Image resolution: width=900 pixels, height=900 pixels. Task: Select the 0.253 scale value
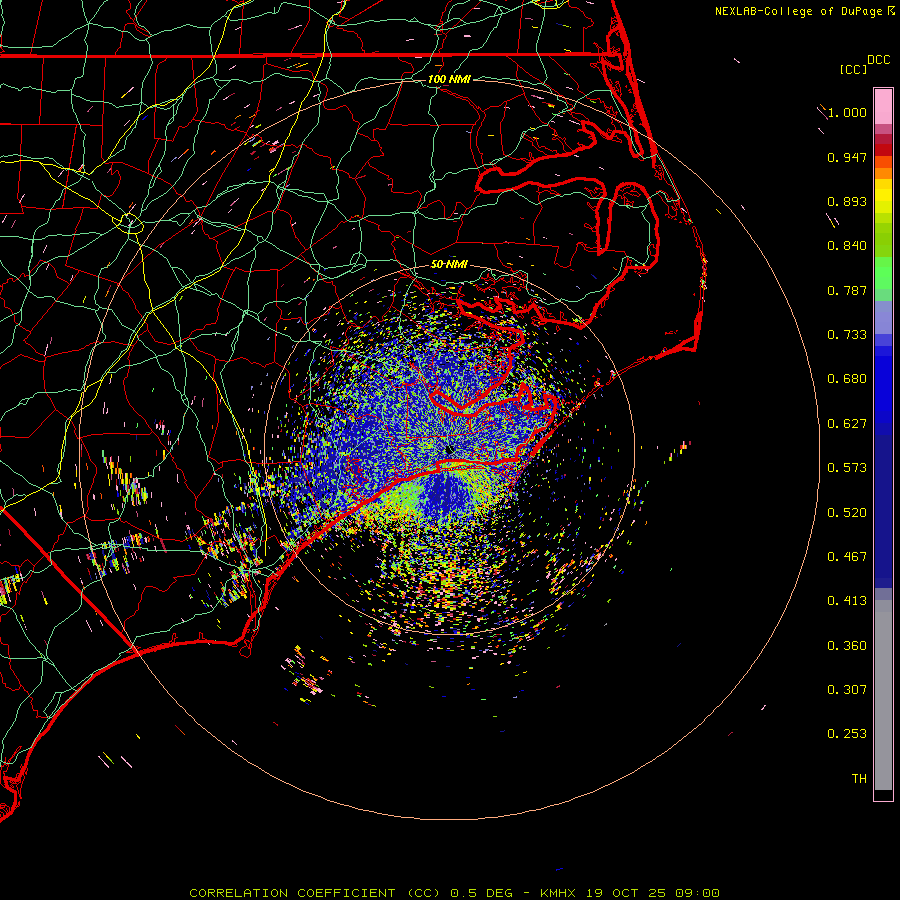coord(847,734)
